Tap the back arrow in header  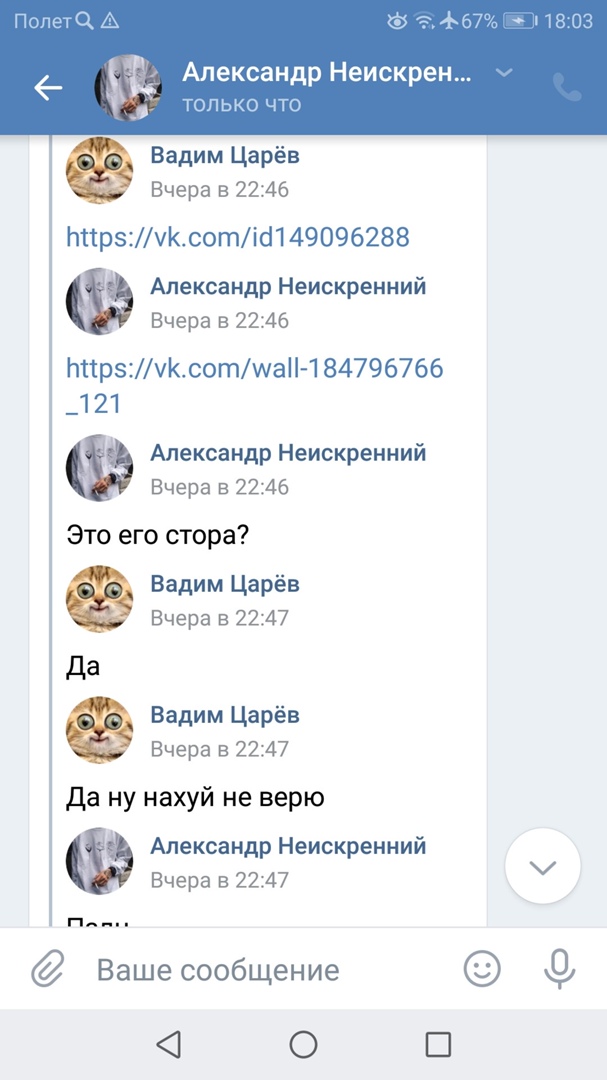(x=48, y=88)
